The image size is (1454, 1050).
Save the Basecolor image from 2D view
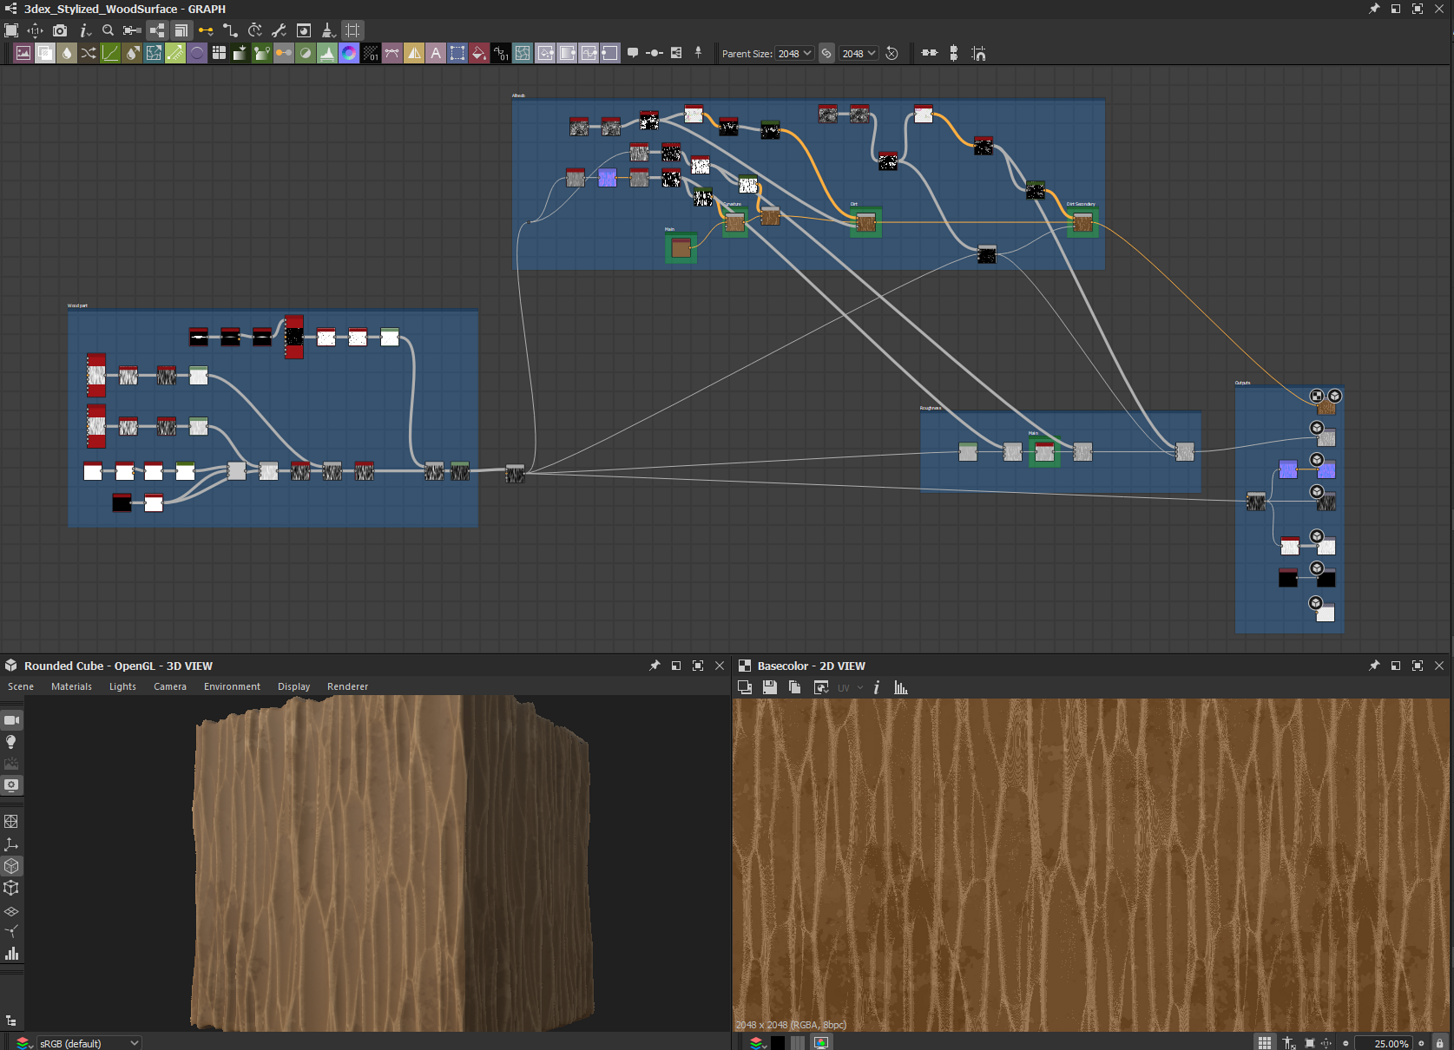click(770, 688)
